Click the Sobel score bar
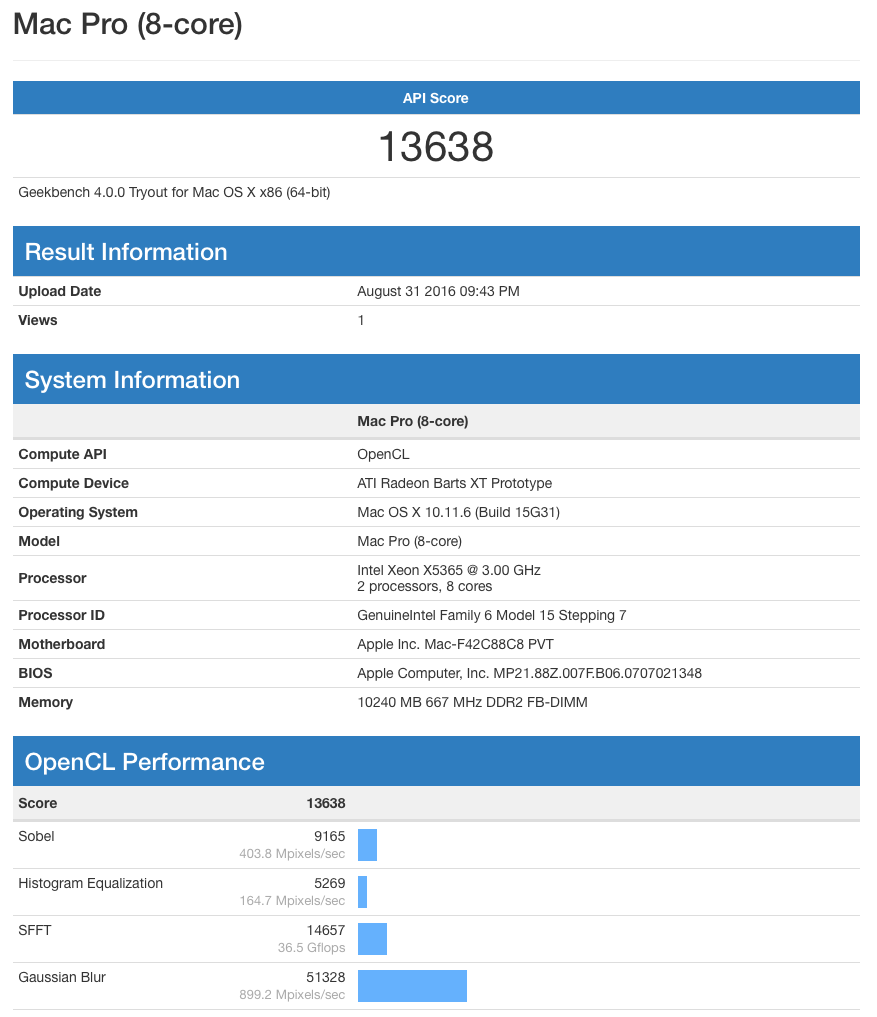The width and height of the screenshot is (877, 1017). (x=367, y=845)
